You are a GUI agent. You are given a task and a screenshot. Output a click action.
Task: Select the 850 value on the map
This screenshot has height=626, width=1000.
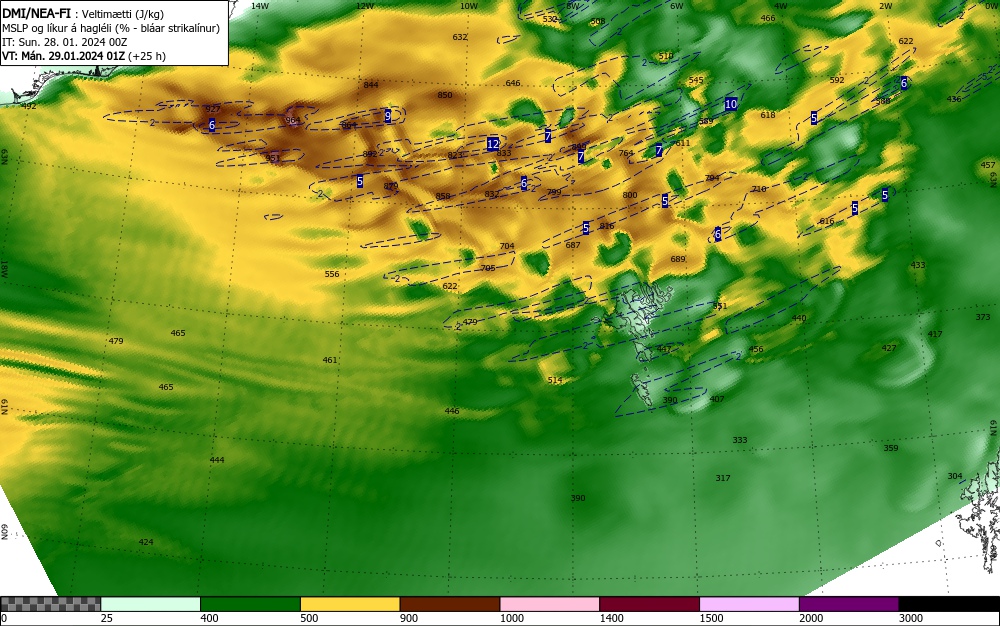click(445, 96)
